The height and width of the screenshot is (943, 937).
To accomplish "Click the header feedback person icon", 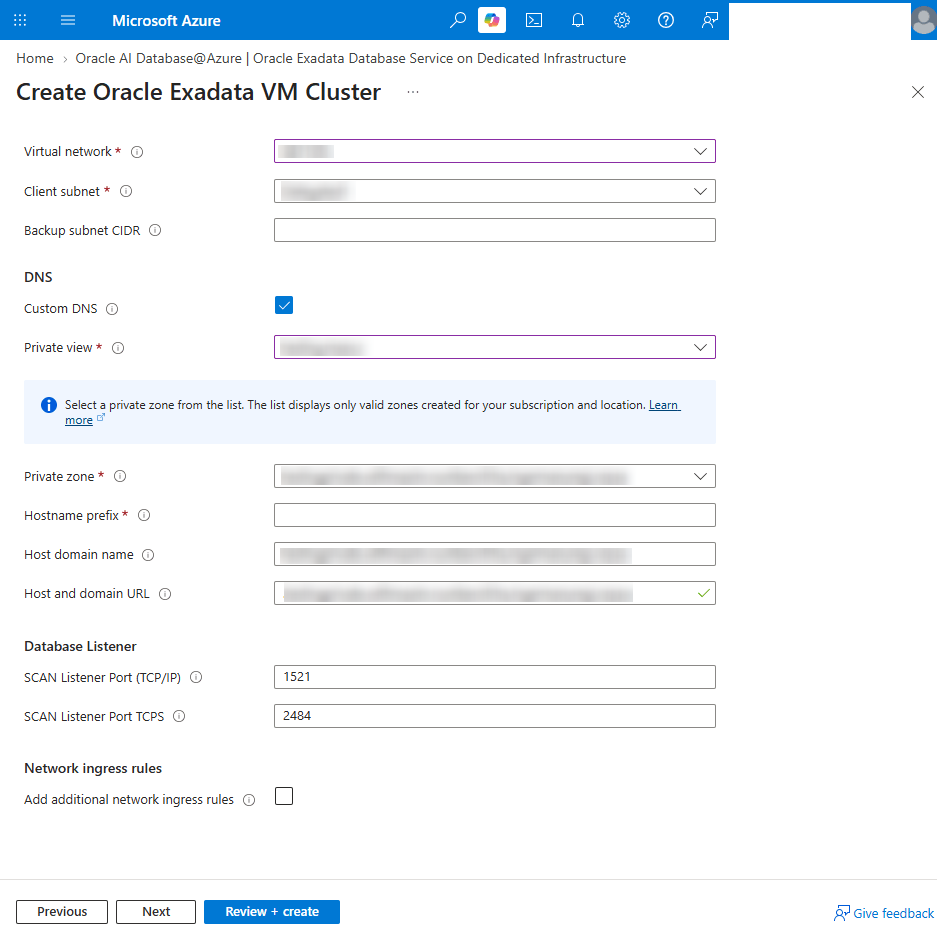I will pyautogui.click(x=710, y=20).
